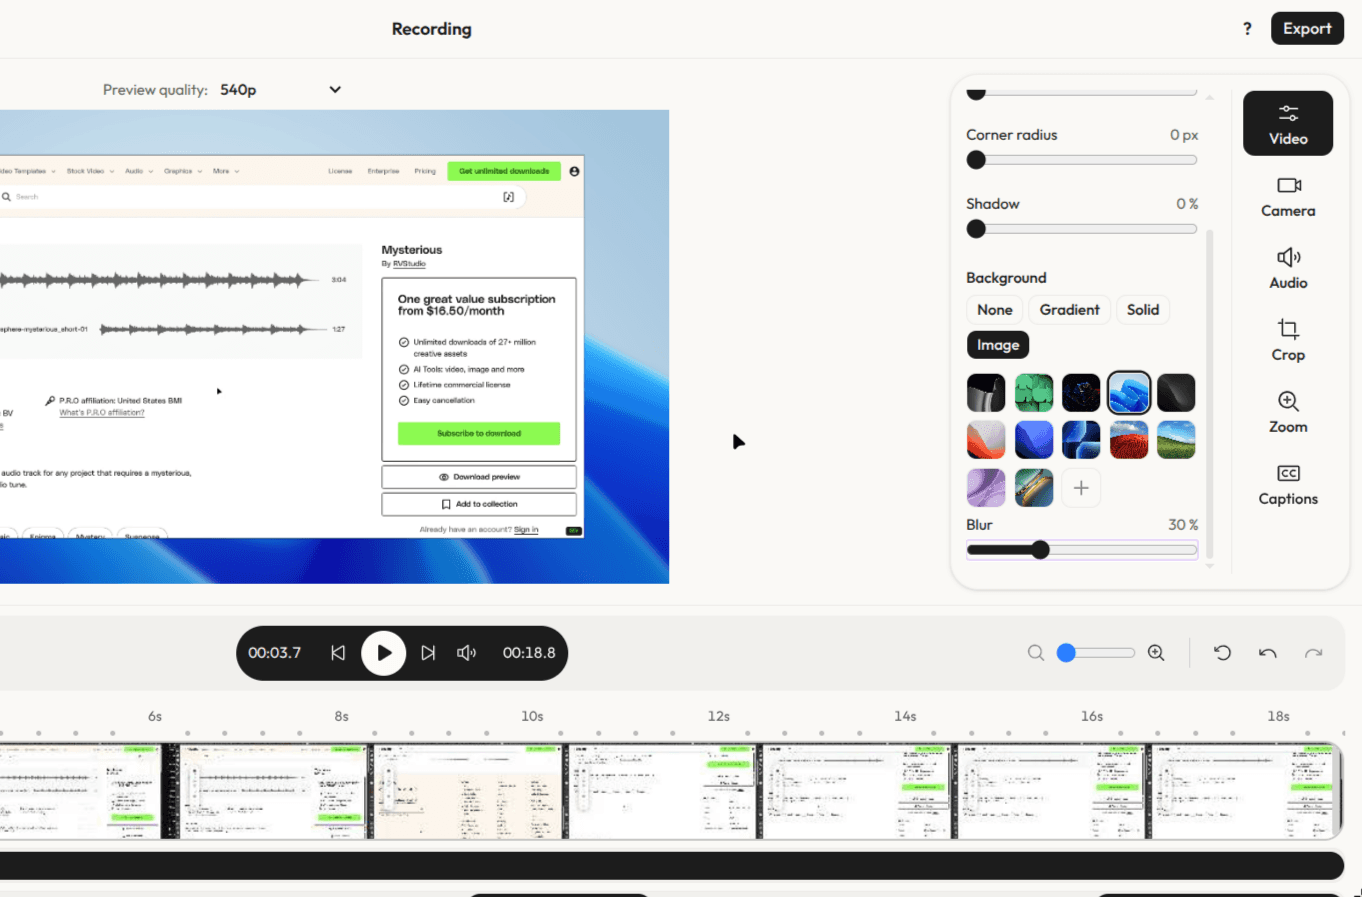Add a custom background image
The height and width of the screenshot is (897, 1362).
coord(1081,488)
